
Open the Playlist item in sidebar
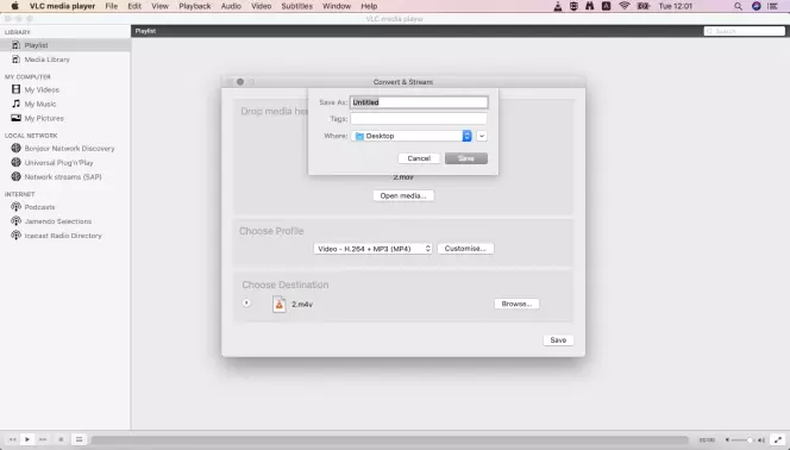(x=65, y=45)
